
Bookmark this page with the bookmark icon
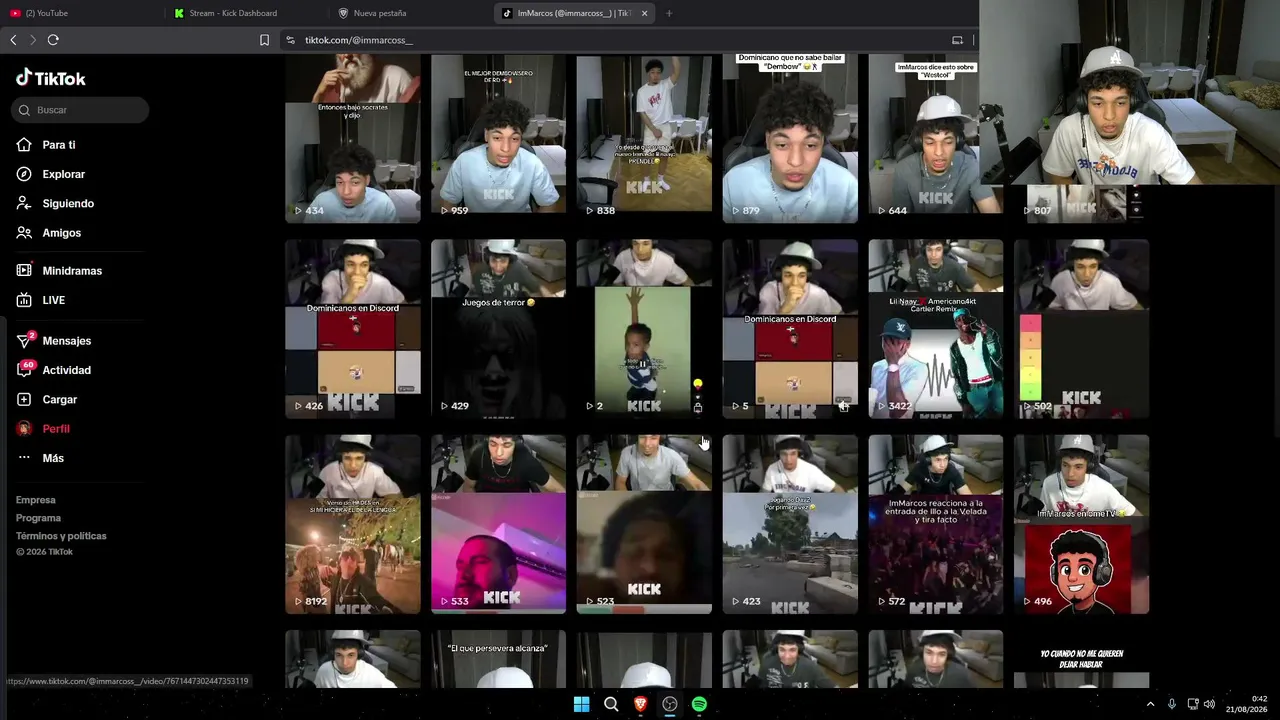(264, 40)
